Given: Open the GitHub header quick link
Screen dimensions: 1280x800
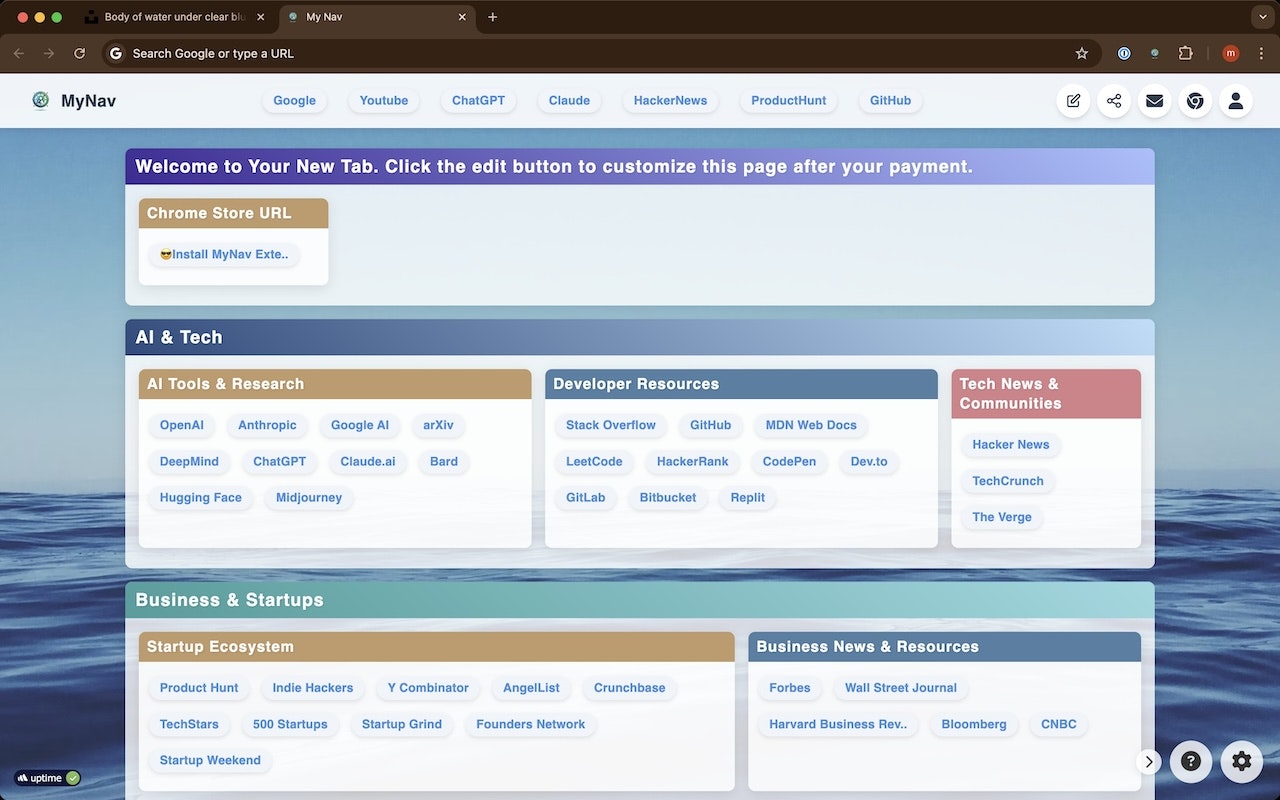Looking at the screenshot, I should (890, 101).
